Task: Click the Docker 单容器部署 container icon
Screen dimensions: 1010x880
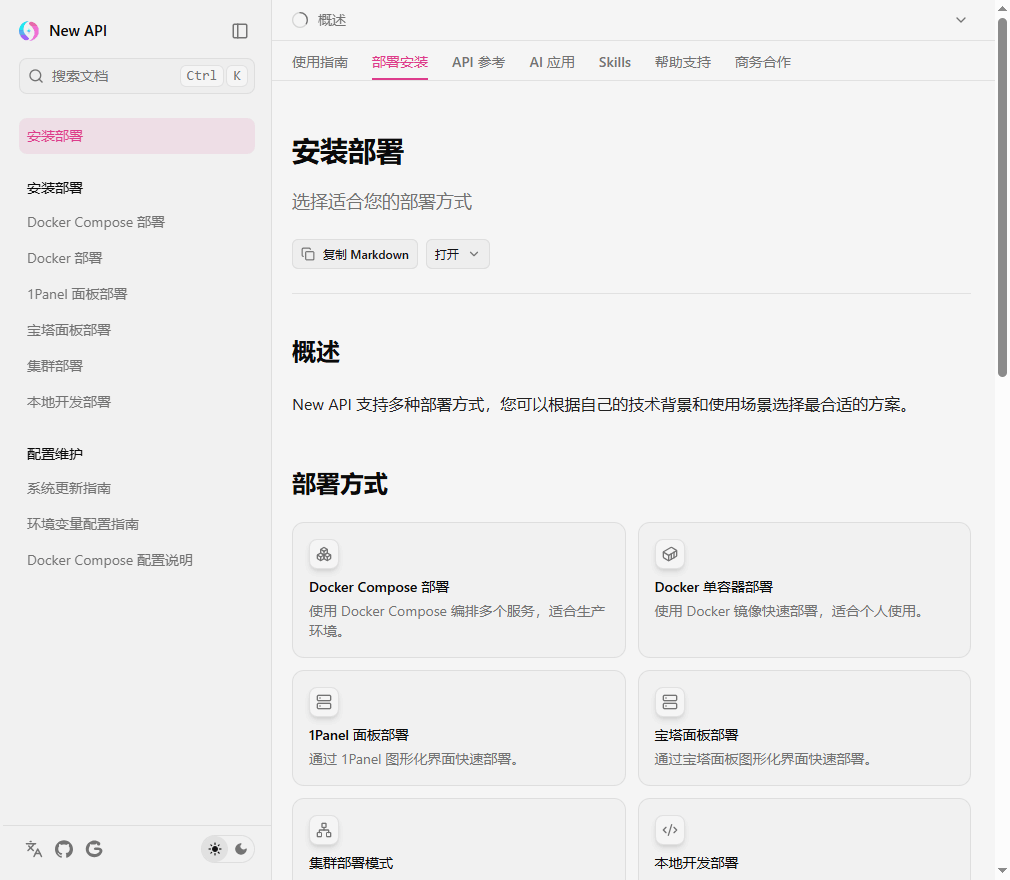Action: pyautogui.click(x=670, y=554)
